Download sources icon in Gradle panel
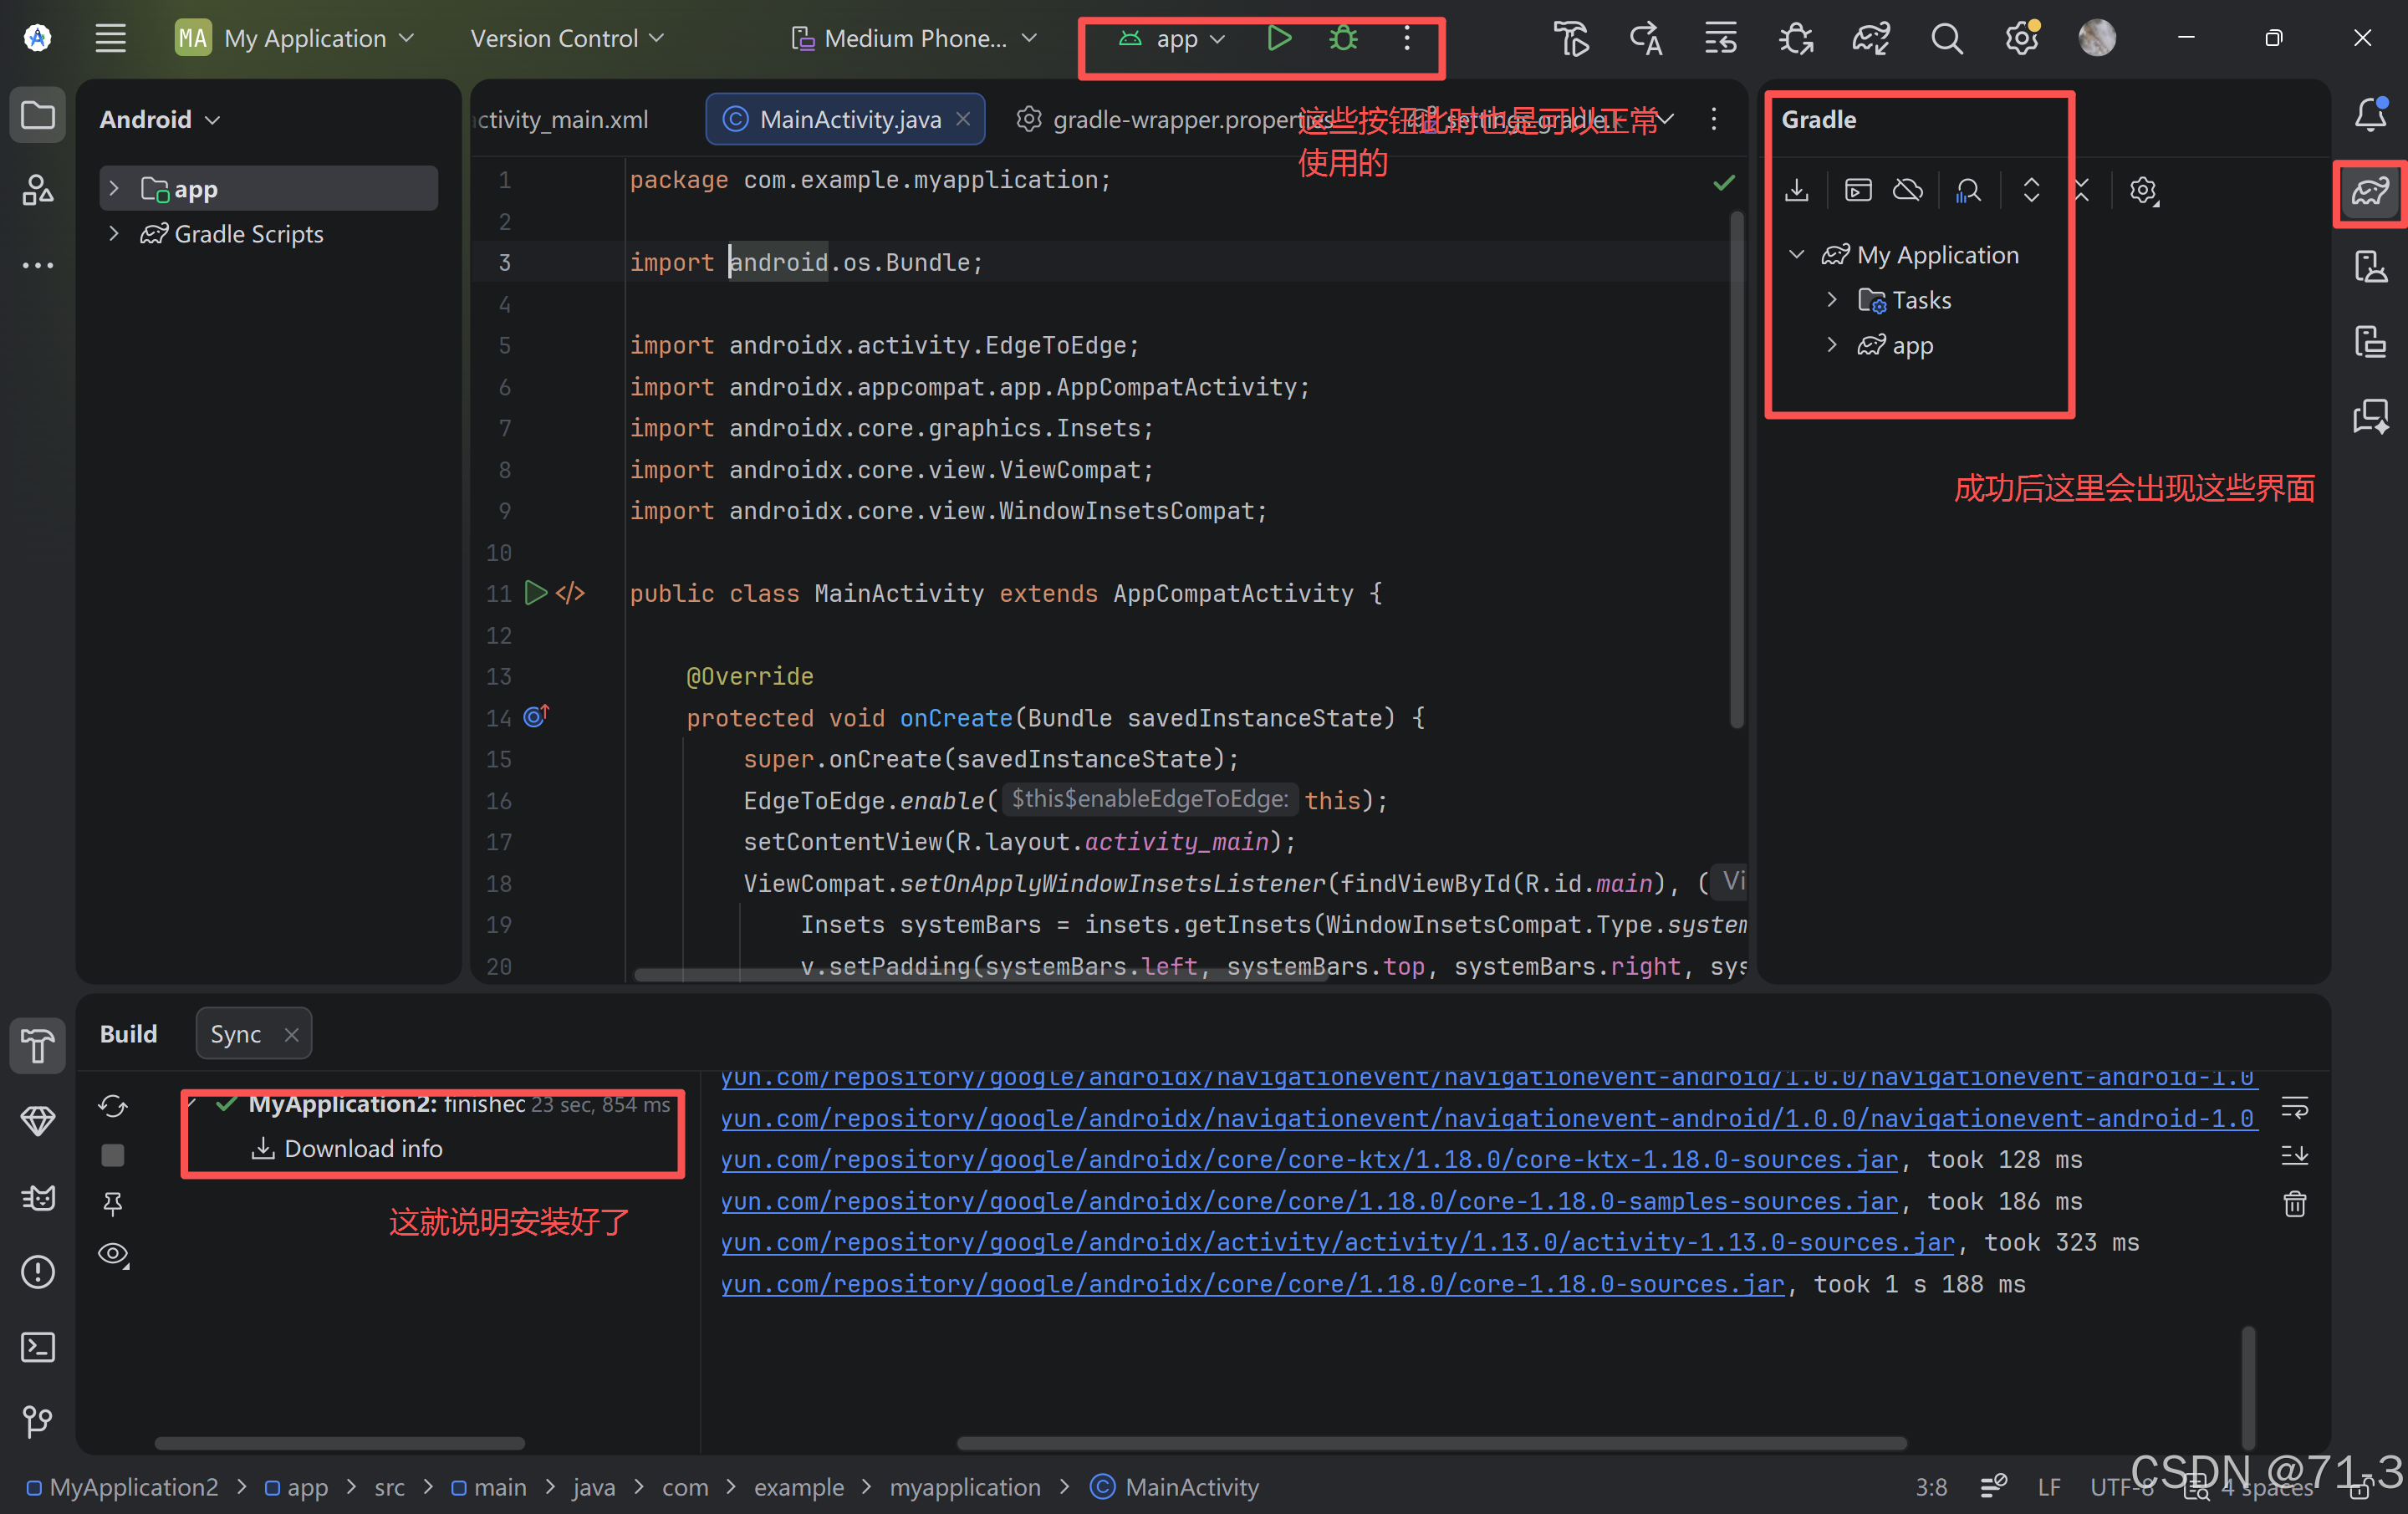The image size is (2408, 1514). pos(1796,190)
